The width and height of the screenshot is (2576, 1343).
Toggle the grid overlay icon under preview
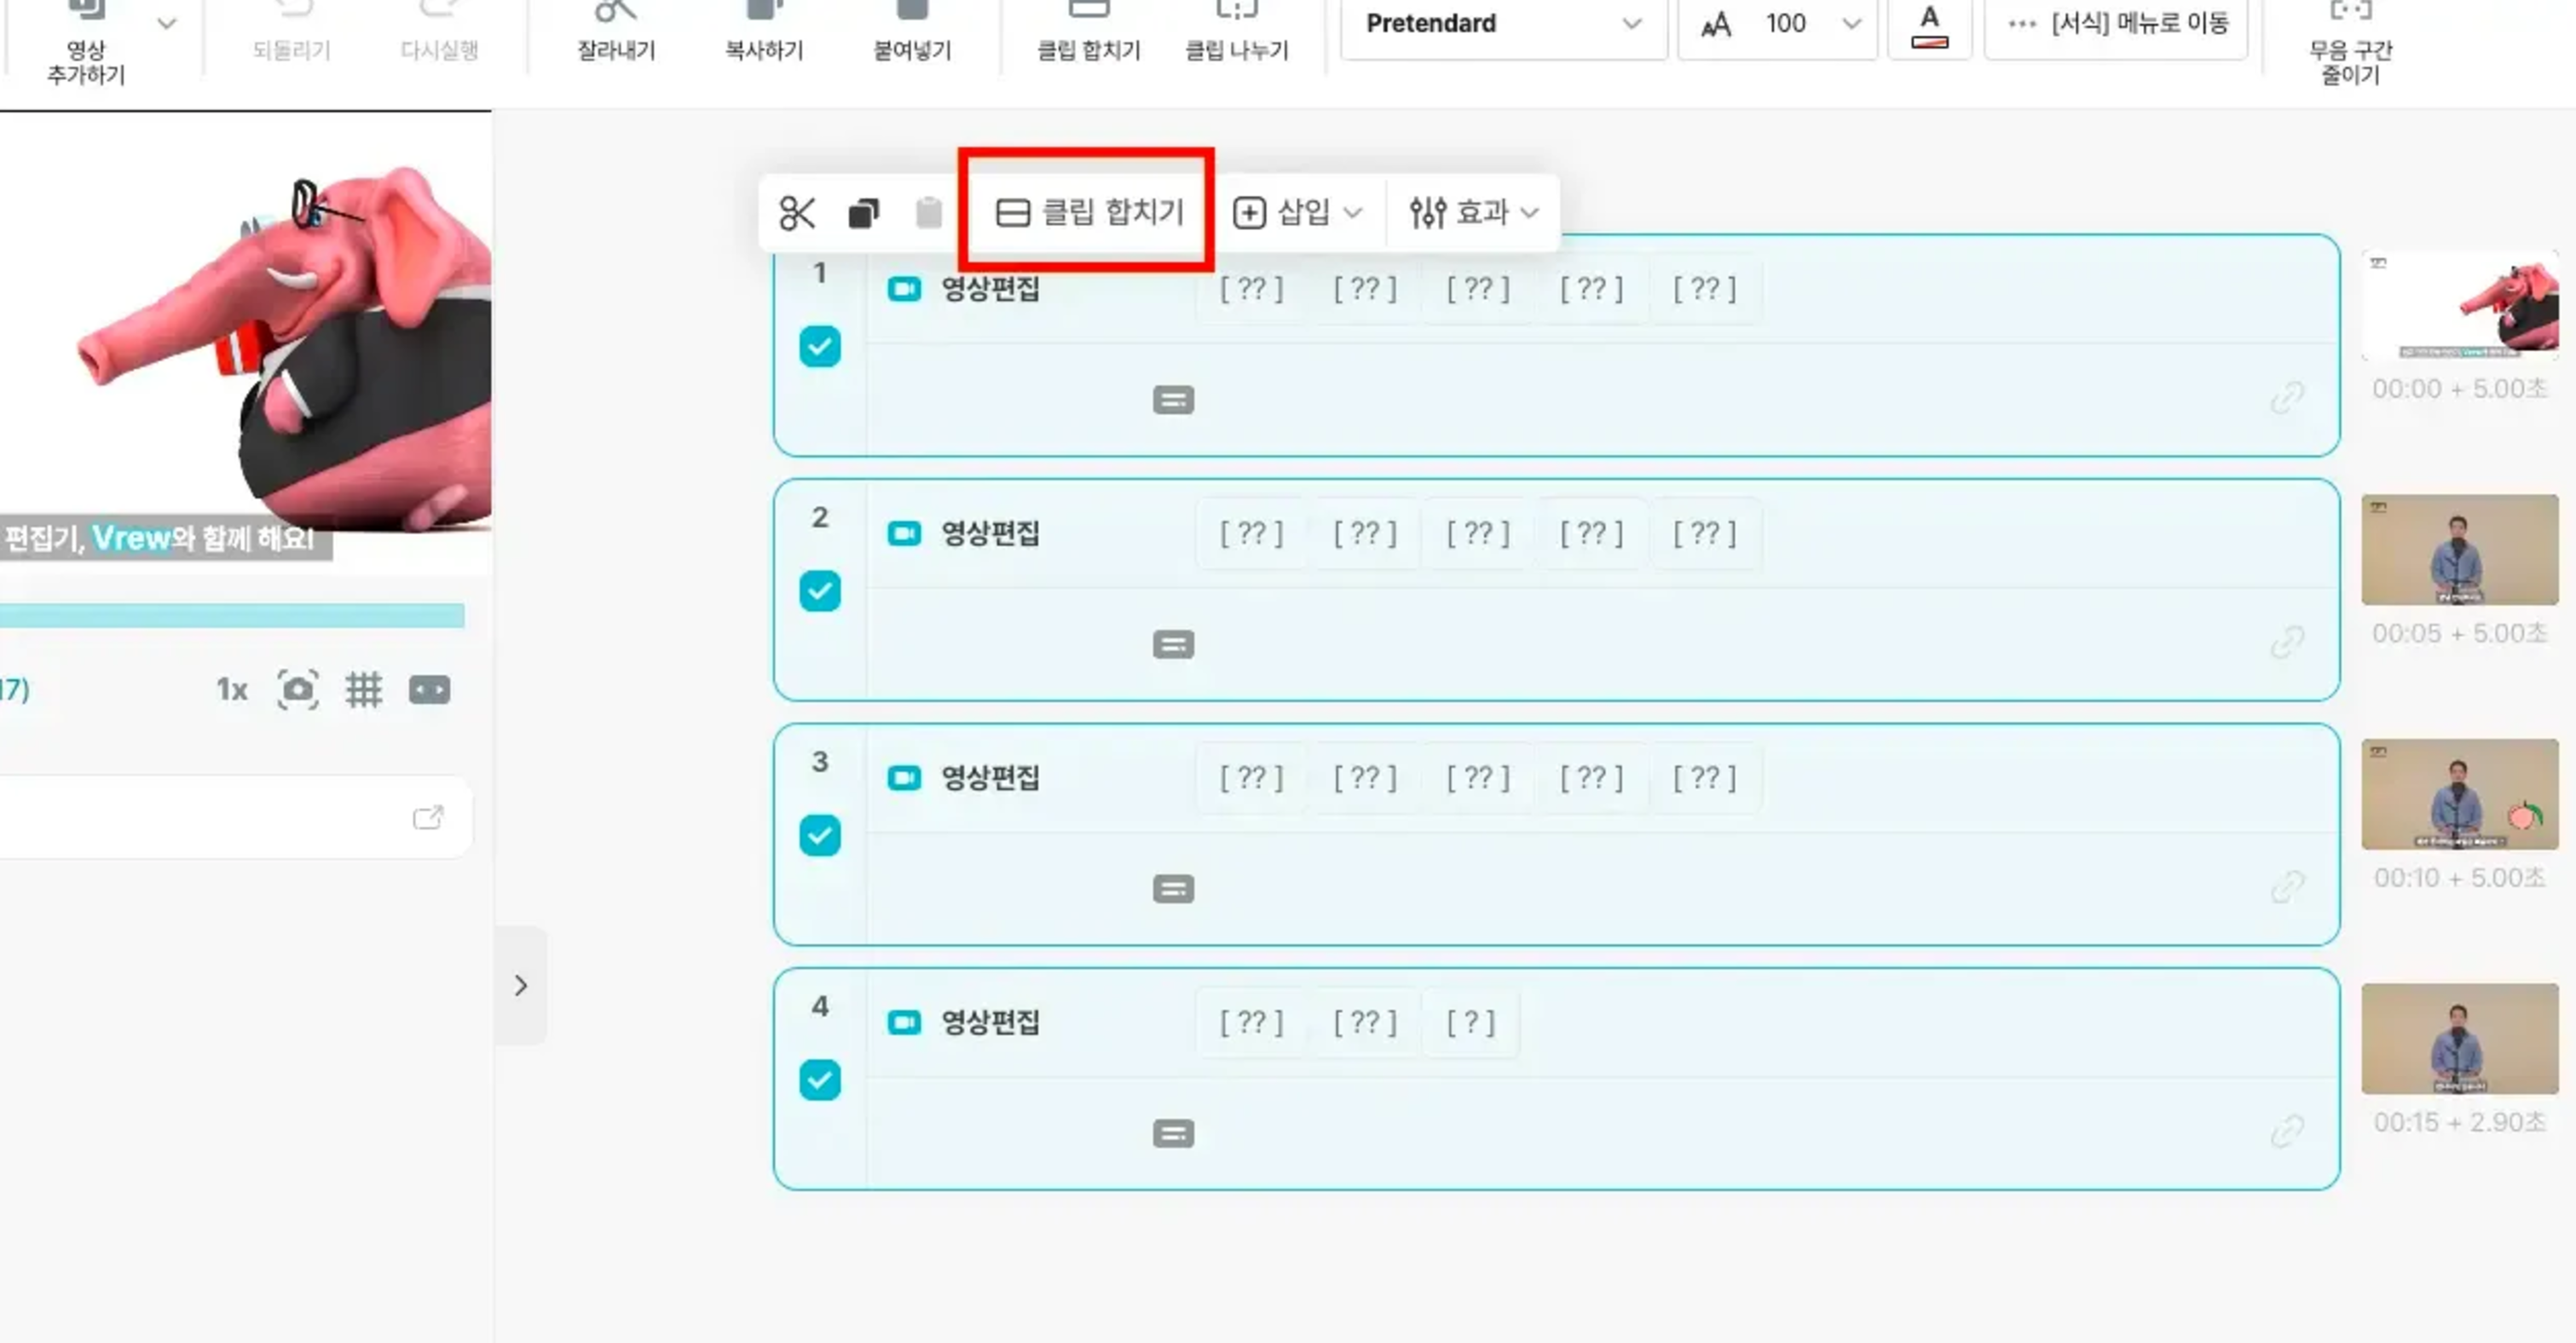click(363, 690)
